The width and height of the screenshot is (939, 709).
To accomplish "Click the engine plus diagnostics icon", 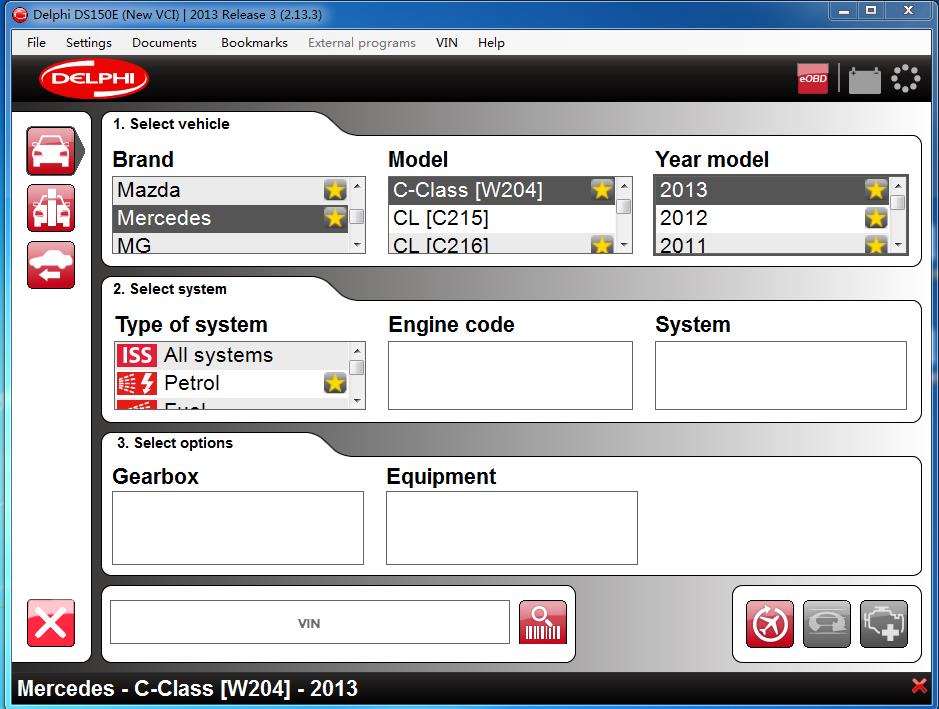I will coord(884,624).
